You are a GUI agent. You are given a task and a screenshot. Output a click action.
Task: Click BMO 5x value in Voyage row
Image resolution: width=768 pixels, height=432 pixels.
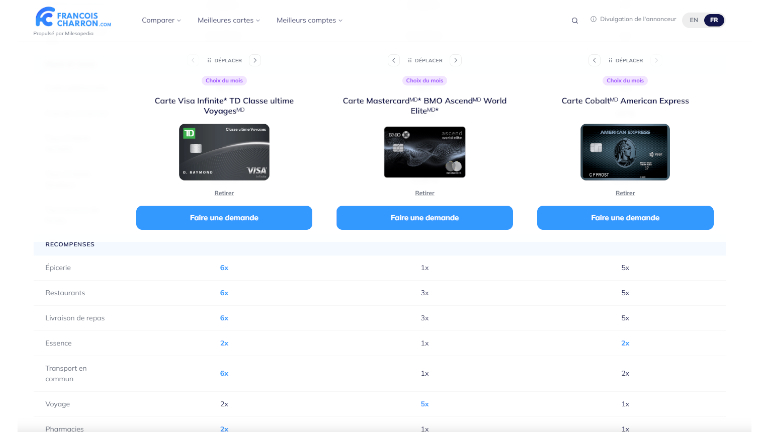(x=425, y=404)
